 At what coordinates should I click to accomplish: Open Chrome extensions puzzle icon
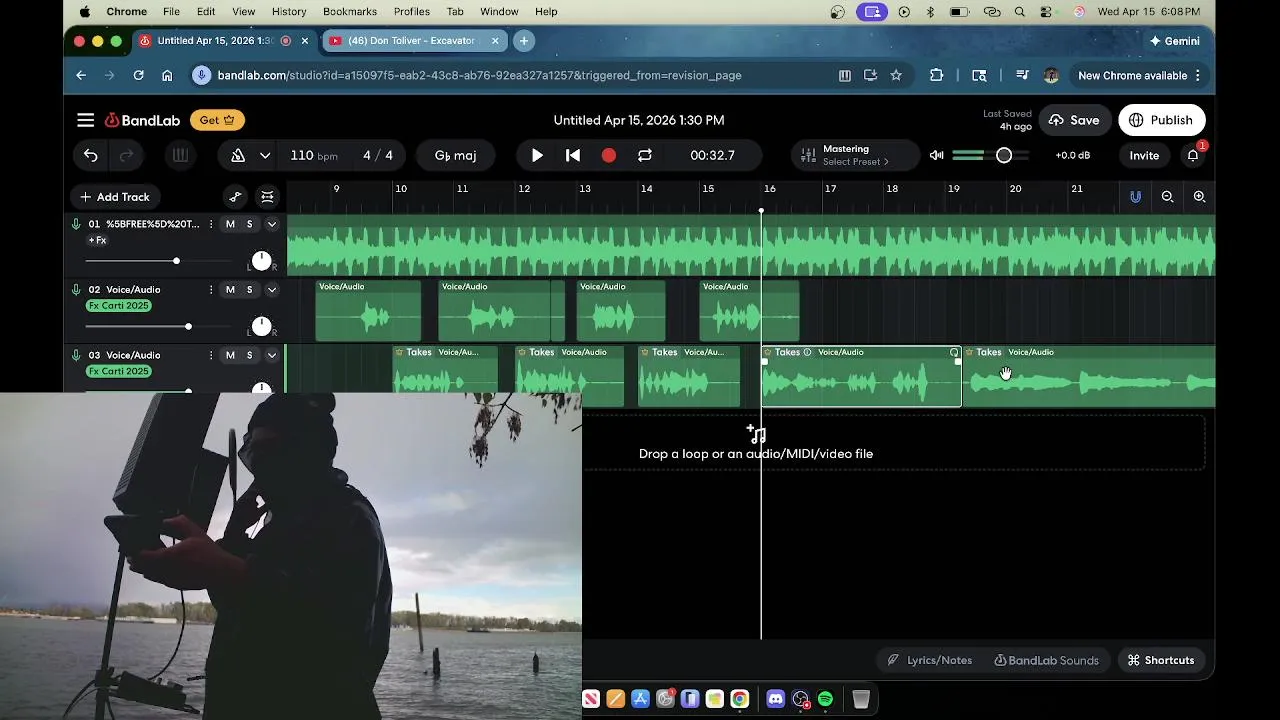(936, 75)
